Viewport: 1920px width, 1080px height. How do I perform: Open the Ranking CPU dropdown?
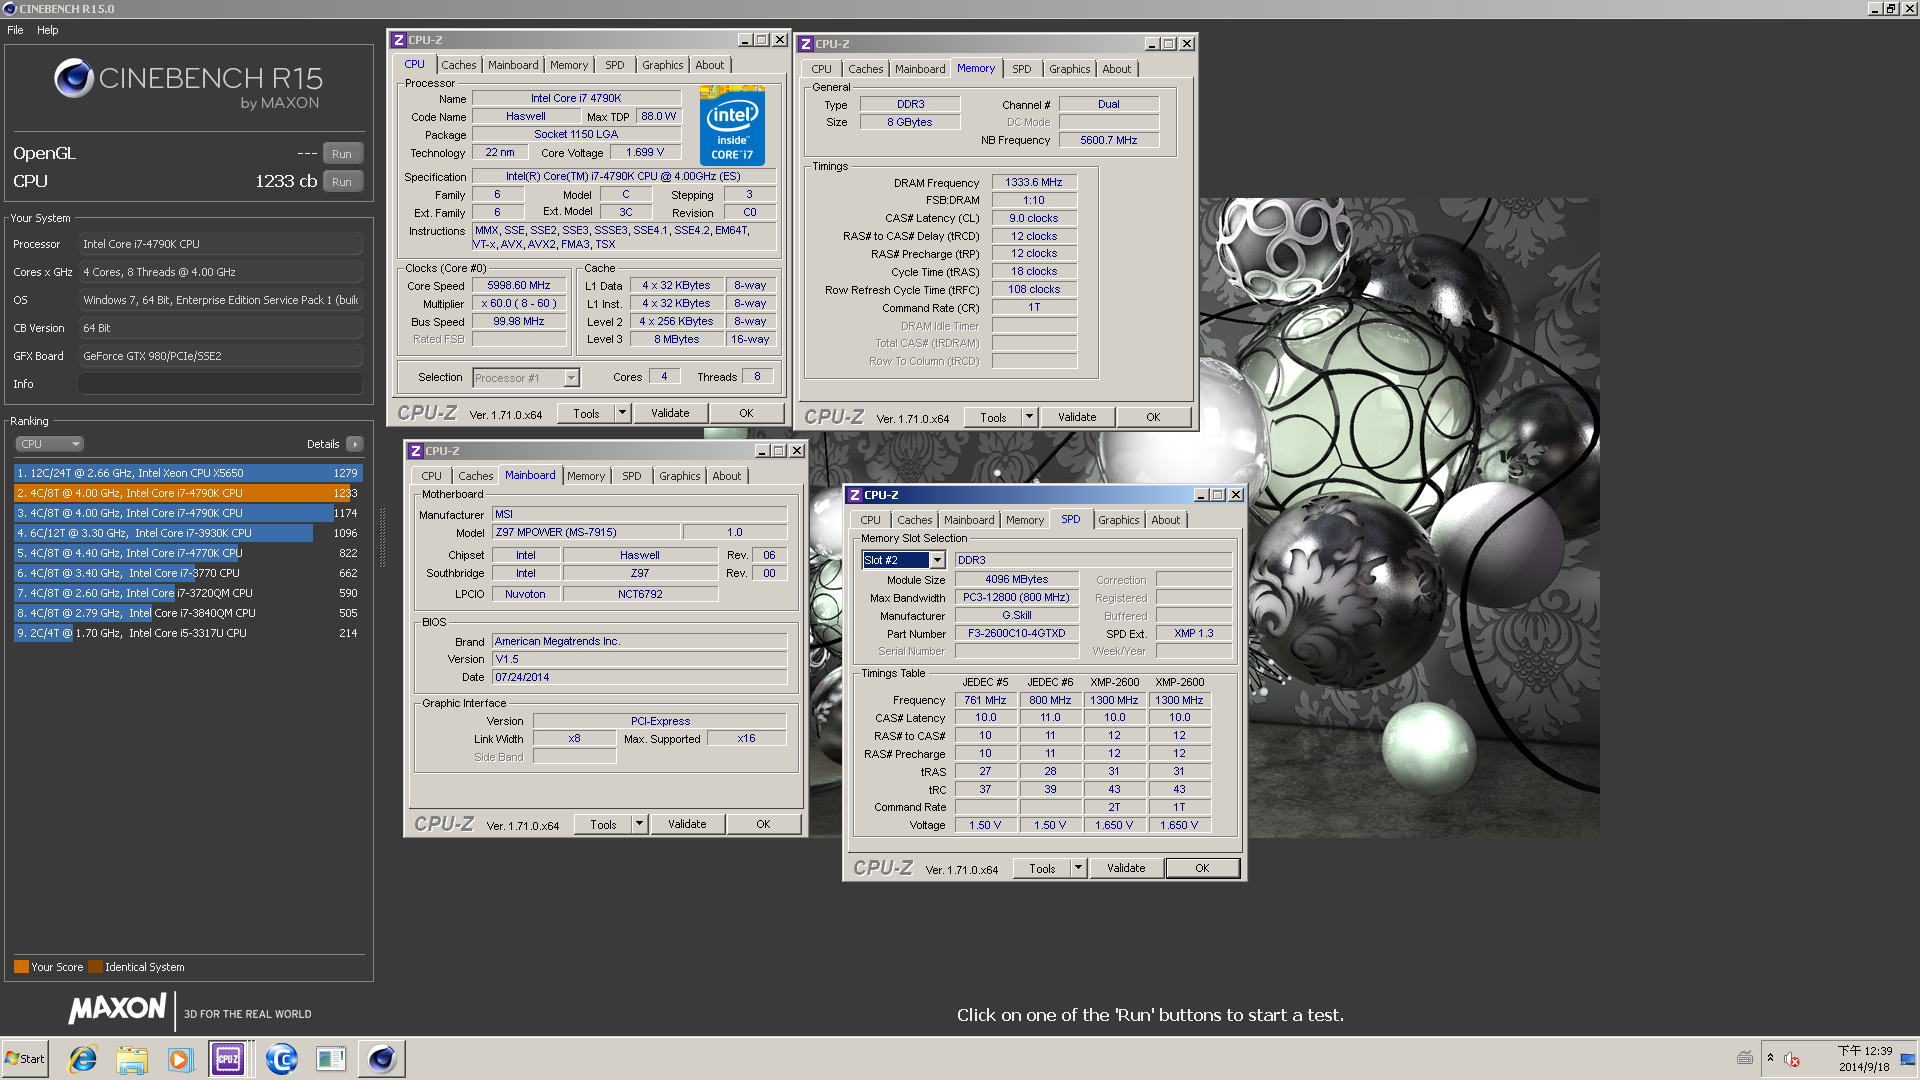pos(49,444)
